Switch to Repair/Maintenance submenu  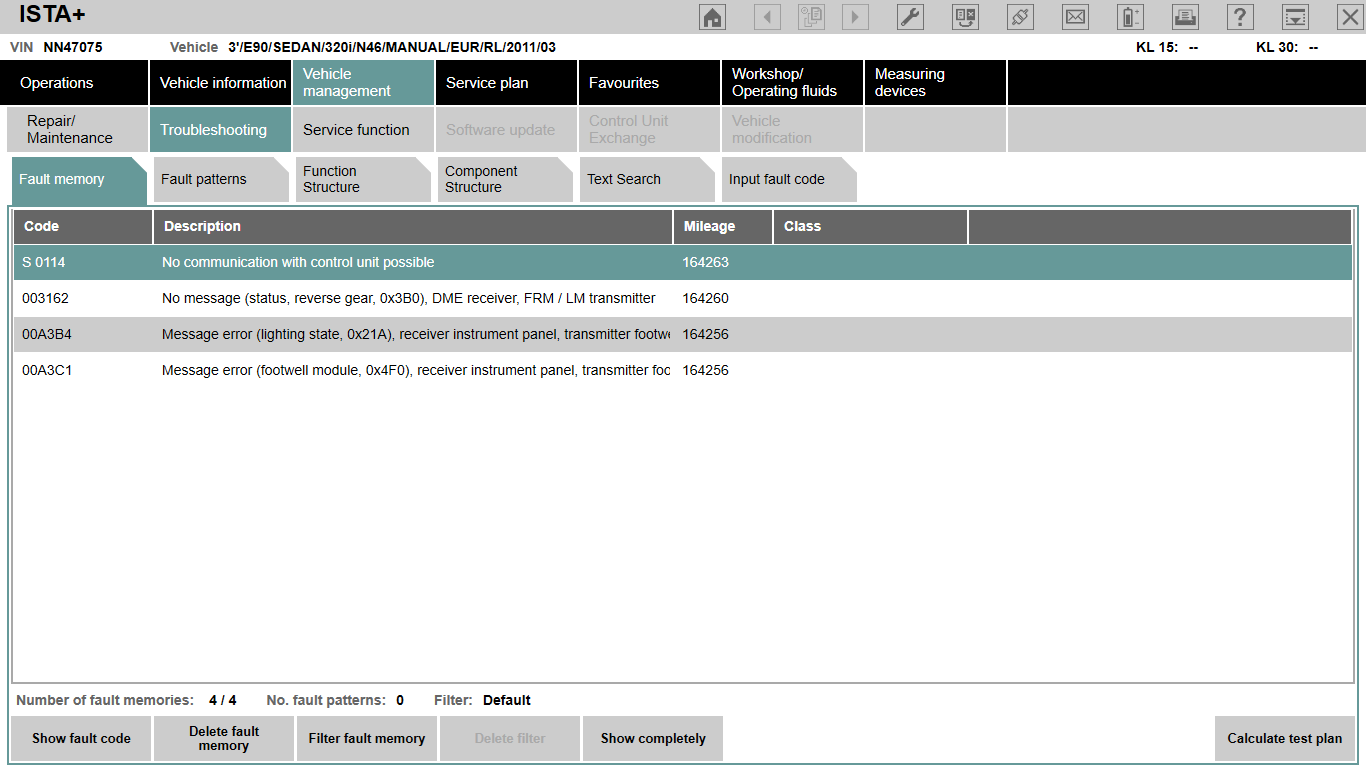[78, 130]
